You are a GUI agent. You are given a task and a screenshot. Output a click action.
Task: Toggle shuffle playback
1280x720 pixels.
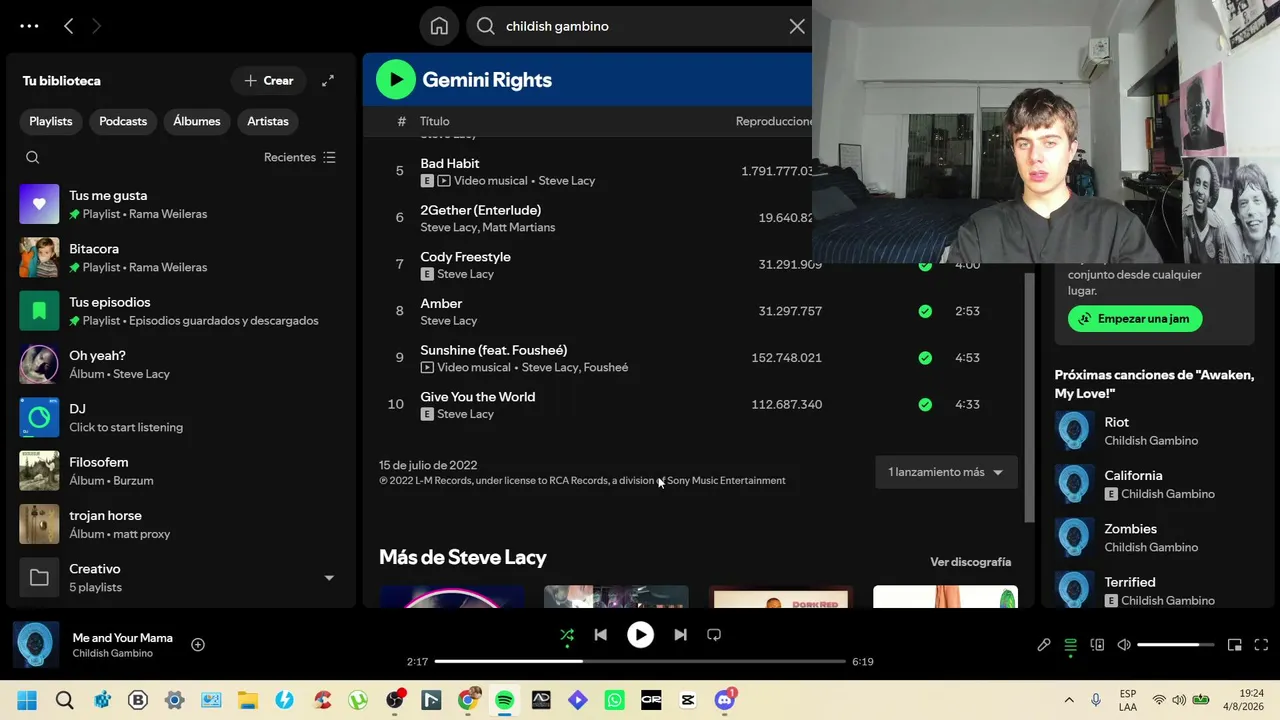[567, 635]
